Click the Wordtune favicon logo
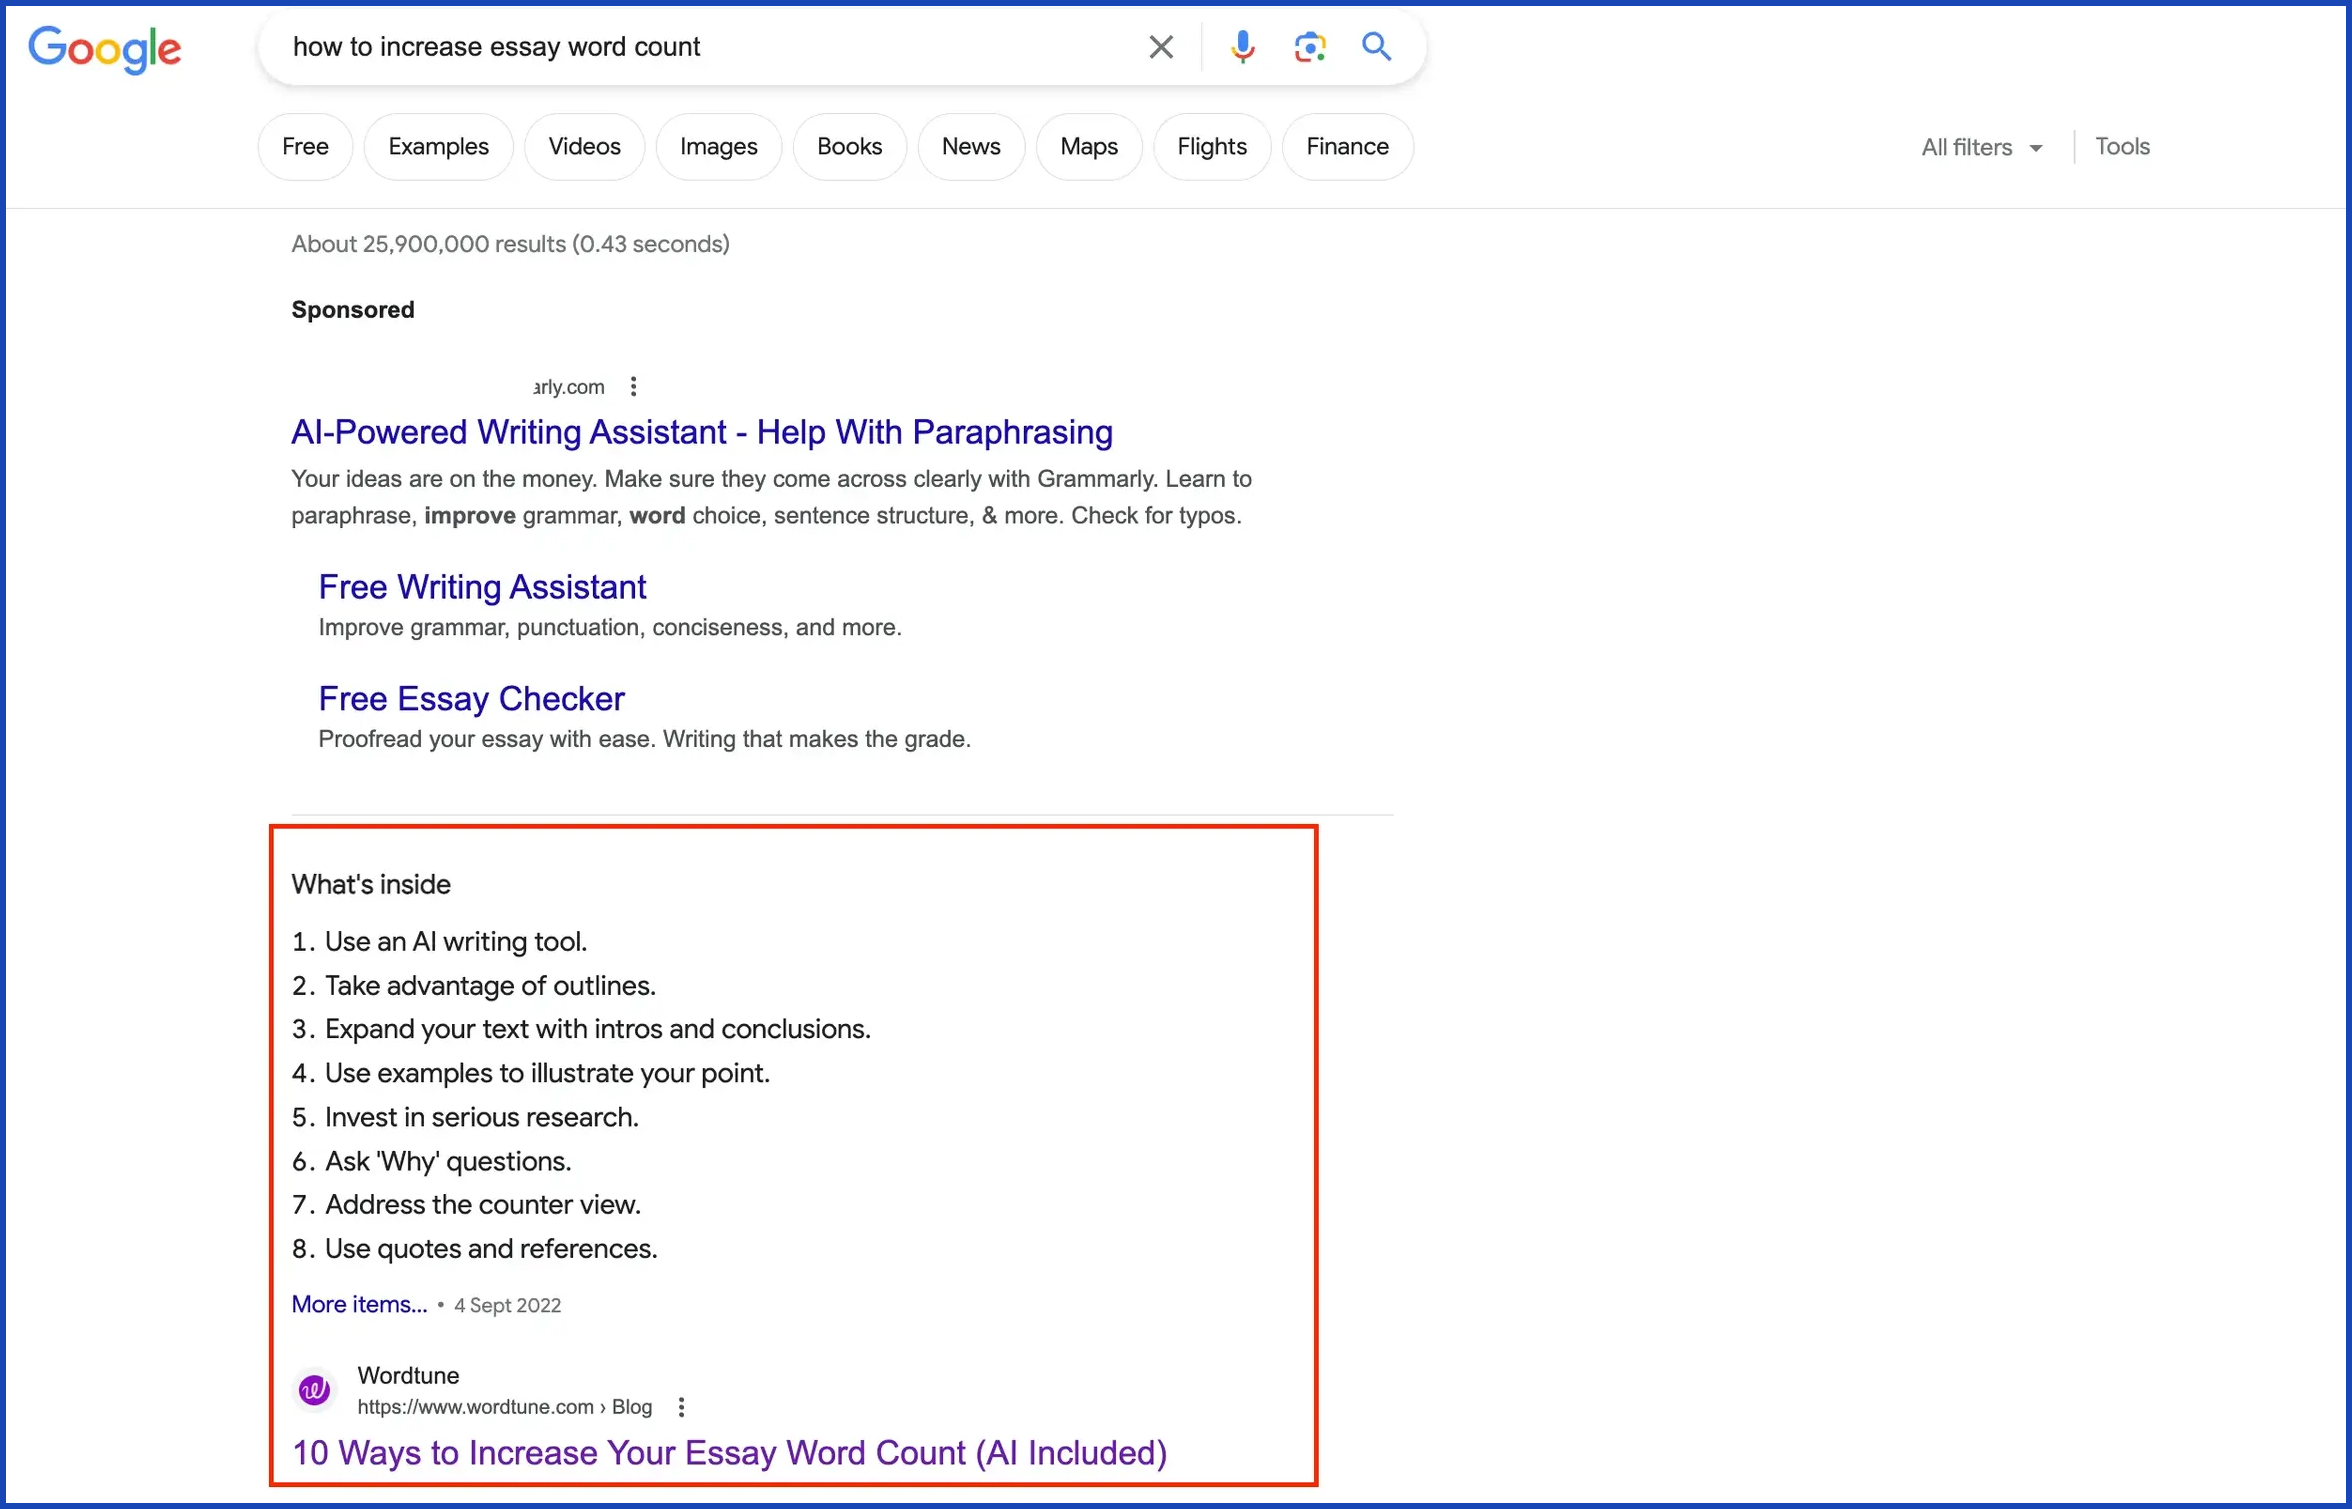The width and height of the screenshot is (2352, 1509). 315,1390
